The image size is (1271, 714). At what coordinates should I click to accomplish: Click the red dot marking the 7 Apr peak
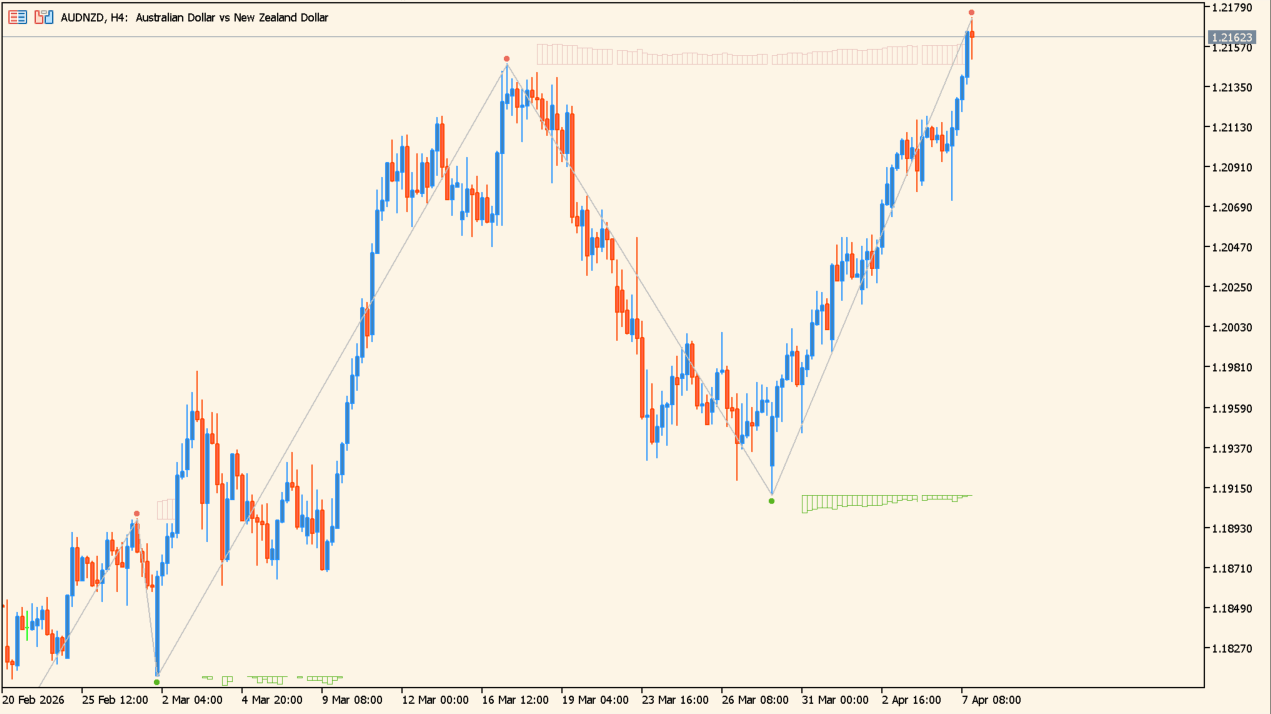pos(970,13)
